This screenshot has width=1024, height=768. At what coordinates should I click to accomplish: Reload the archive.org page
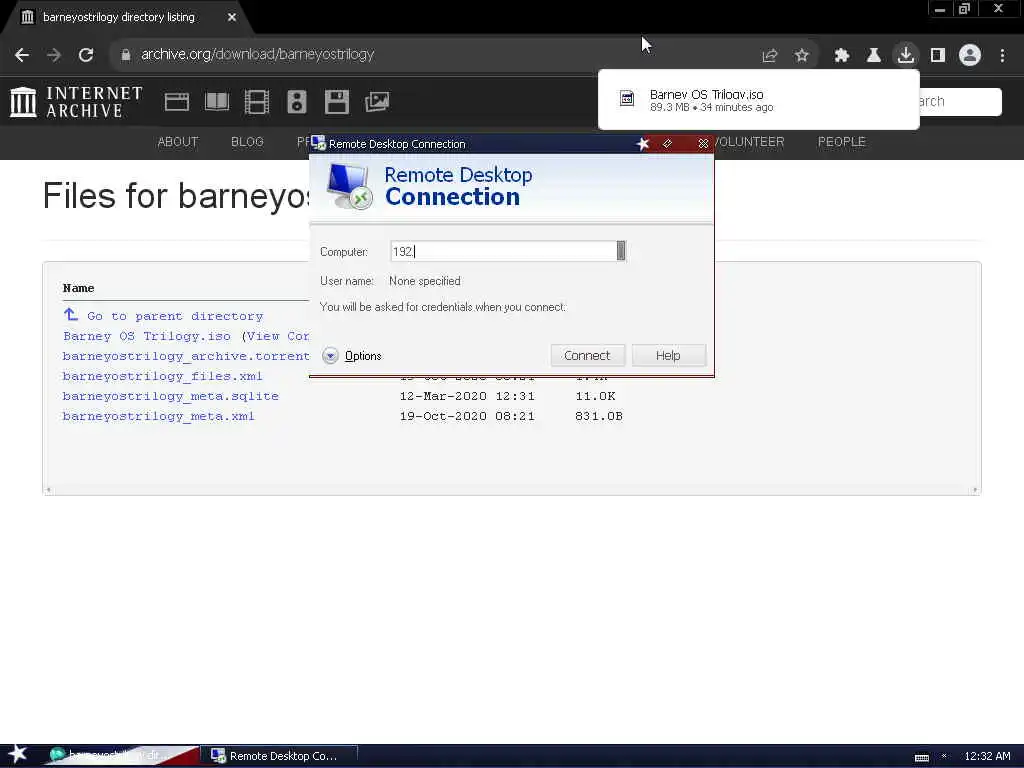click(x=86, y=55)
